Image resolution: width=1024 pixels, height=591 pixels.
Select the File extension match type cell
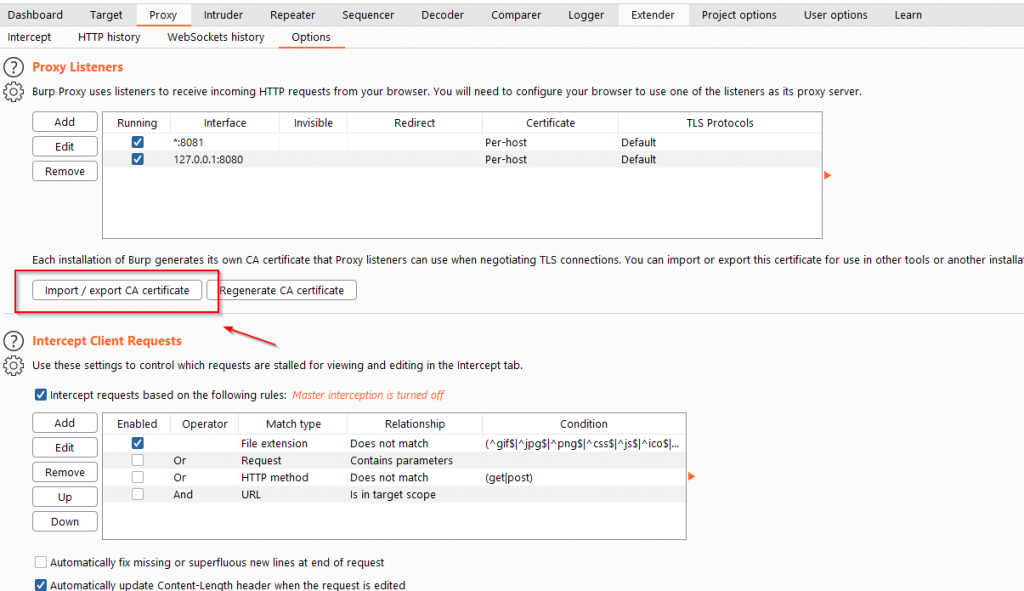pos(293,443)
